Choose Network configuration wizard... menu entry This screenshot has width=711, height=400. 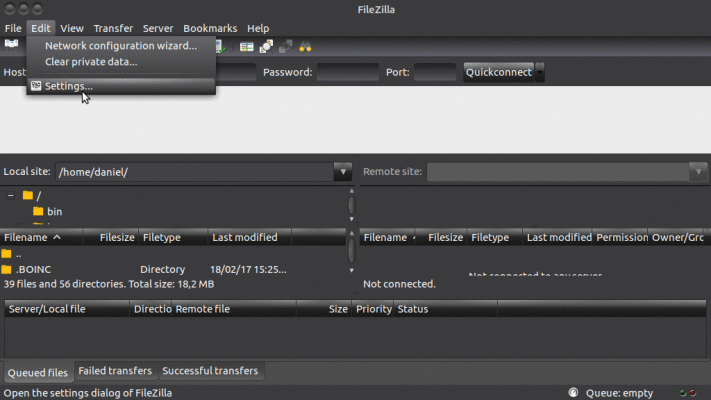click(x=120, y=45)
